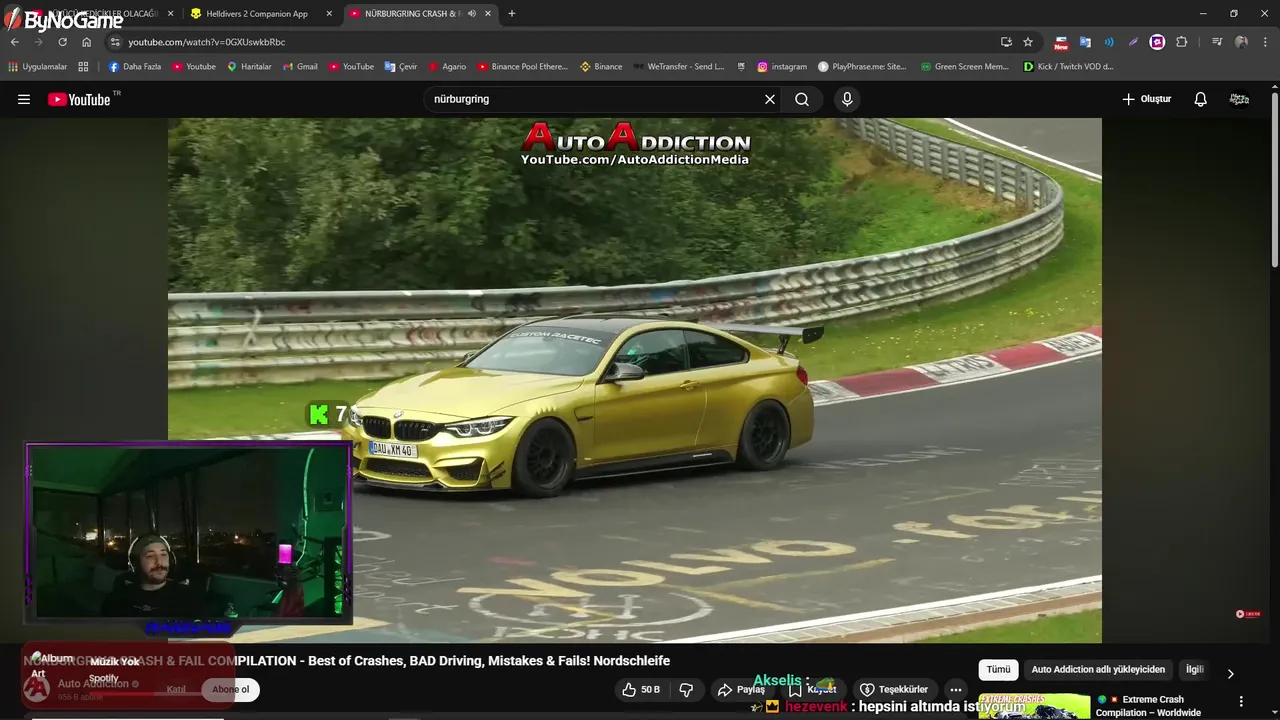The height and width of the screenshot is (720, 1280).
Task: Open more actions ellipsis below video
Action: click(956, 689)
